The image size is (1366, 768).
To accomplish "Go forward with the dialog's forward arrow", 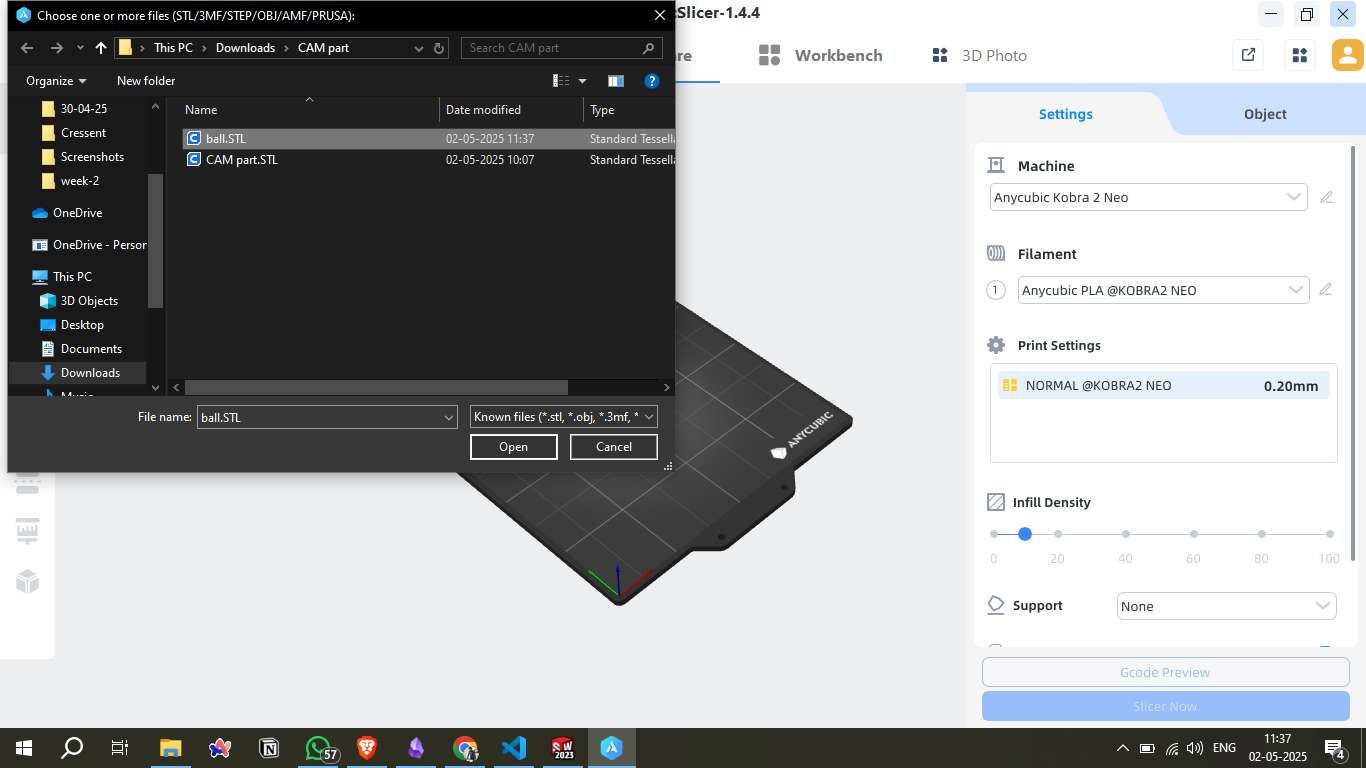I will tap(57, 48).
